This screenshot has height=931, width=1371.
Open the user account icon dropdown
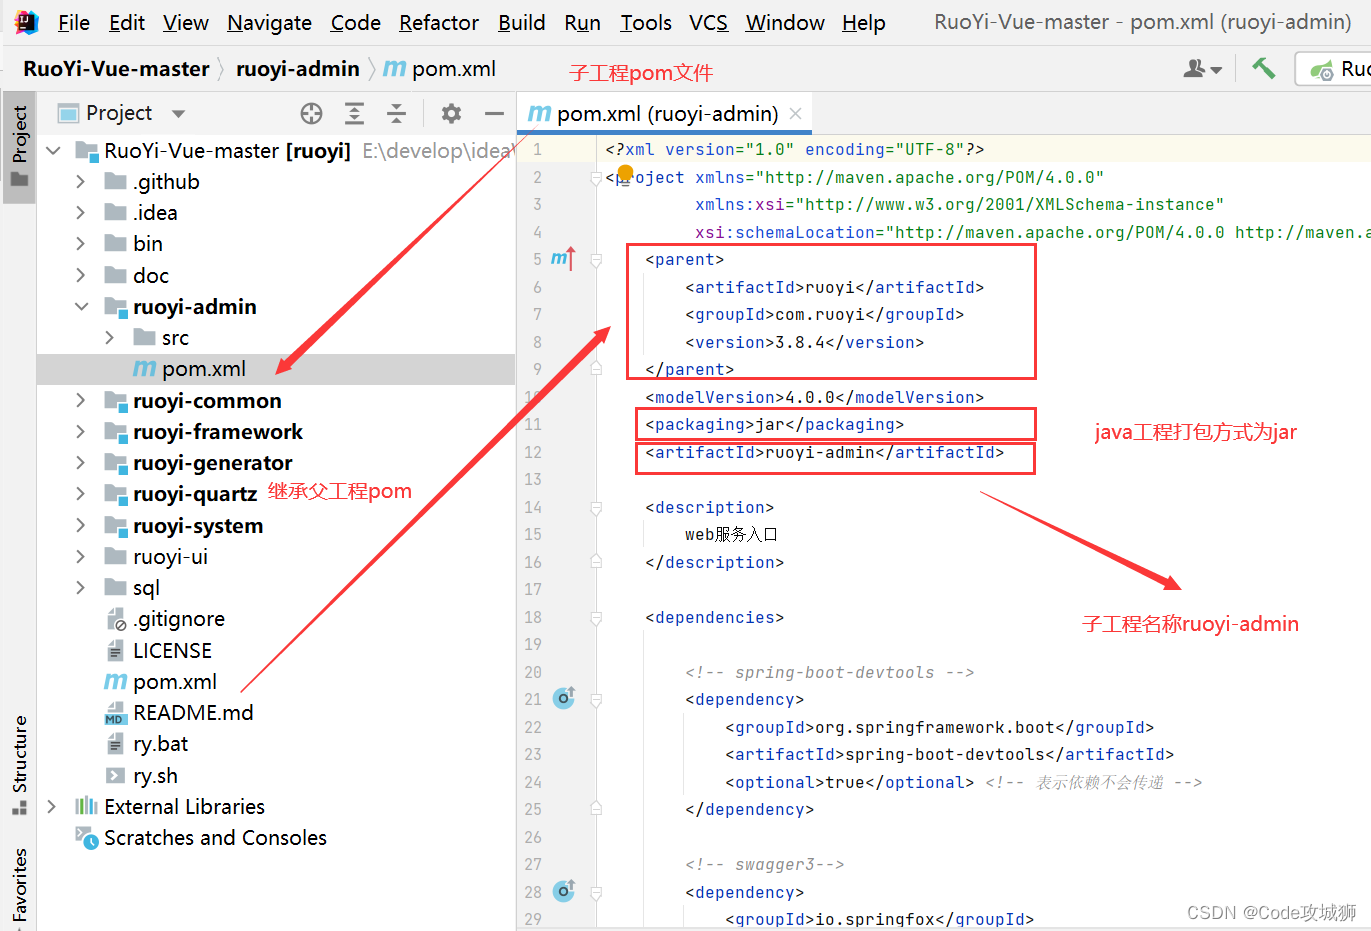point(1202,69)
